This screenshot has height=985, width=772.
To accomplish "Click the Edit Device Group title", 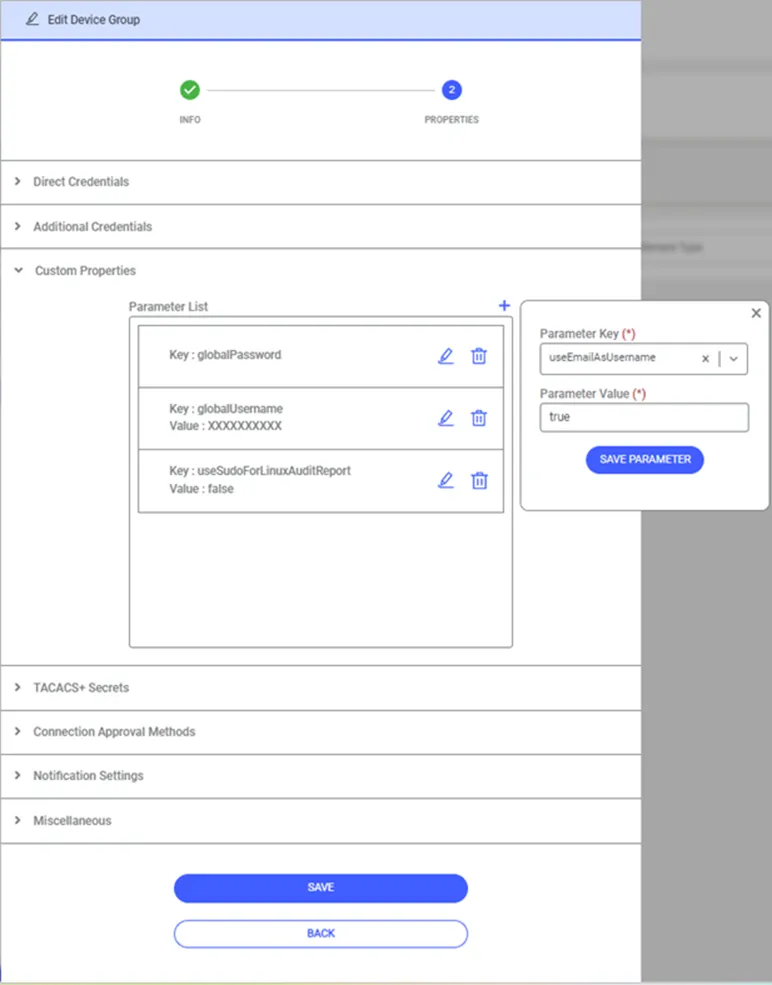I will coord(94,19).
